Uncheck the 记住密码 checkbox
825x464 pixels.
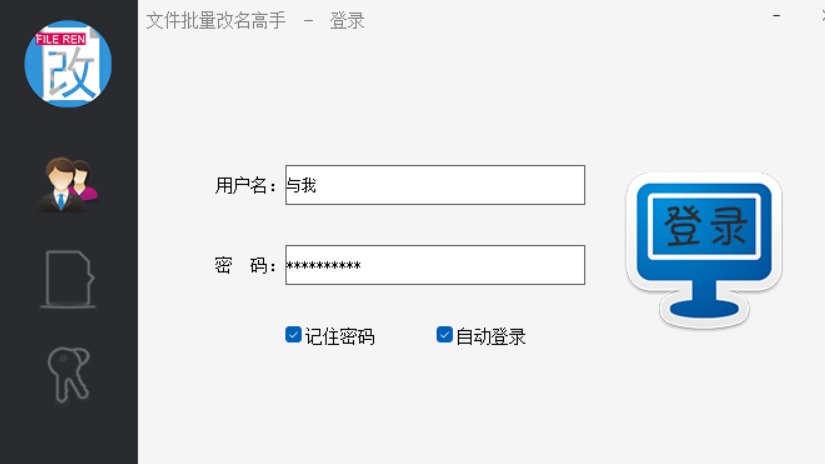[x=293, y=335]
